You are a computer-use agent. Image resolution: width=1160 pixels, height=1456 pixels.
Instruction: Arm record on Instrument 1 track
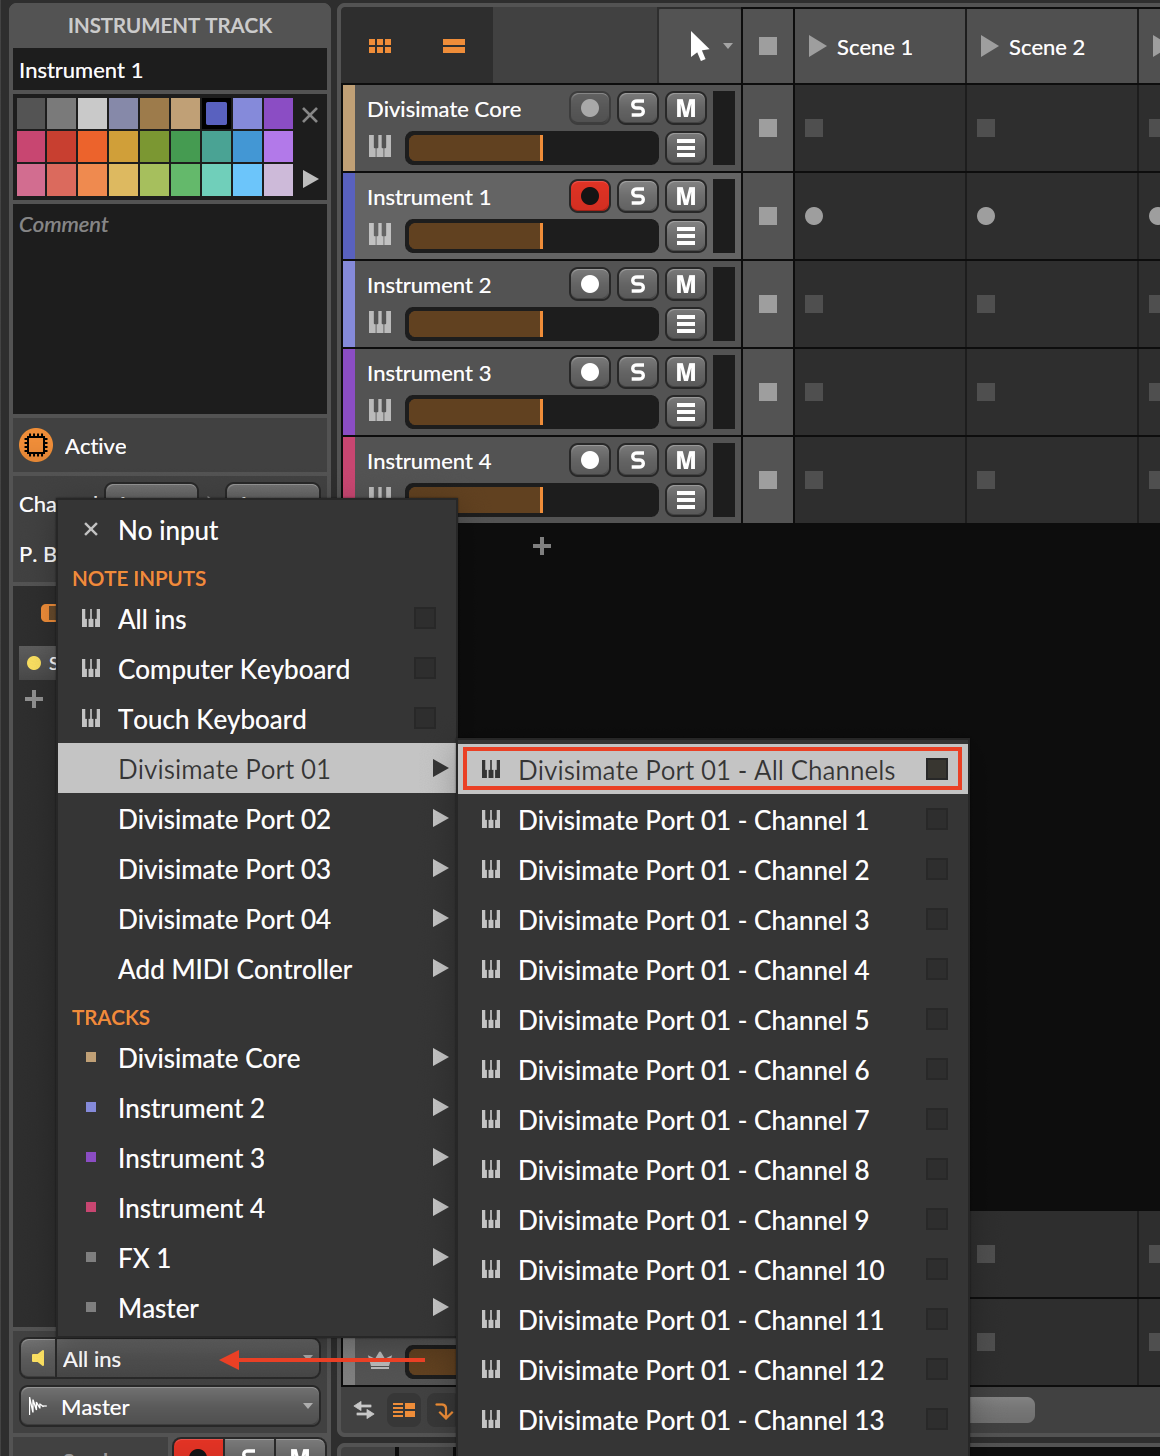(x=589, y=196)
